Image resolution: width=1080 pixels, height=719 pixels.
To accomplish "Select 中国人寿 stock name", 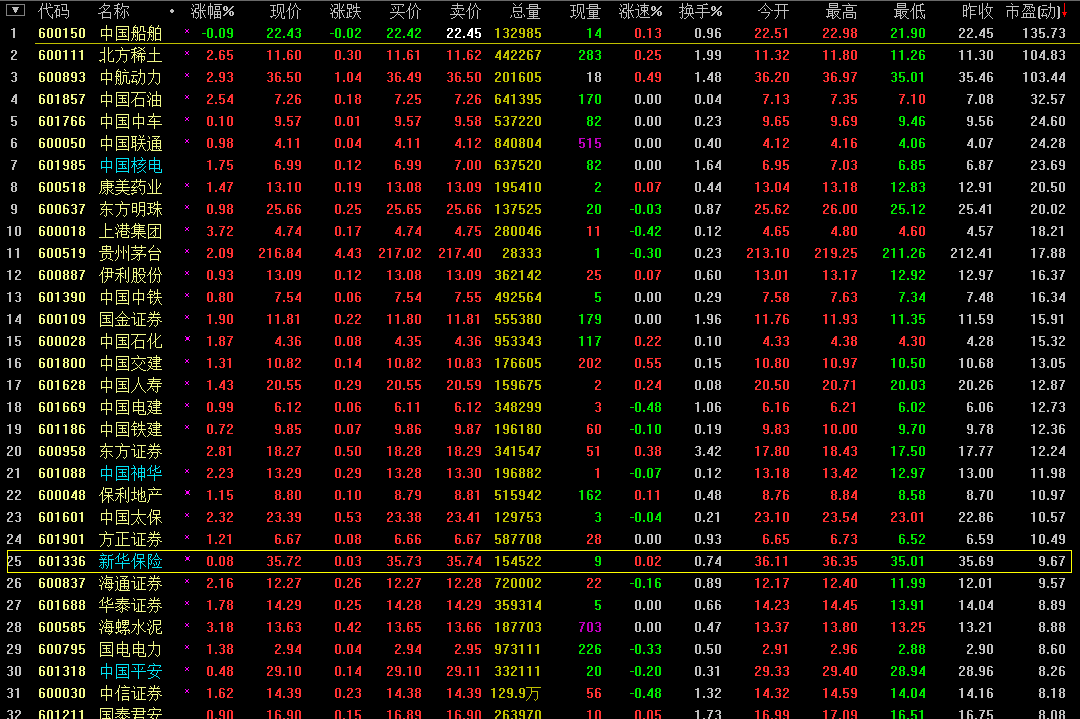I will pyautogui.click(x=131, y=386).
